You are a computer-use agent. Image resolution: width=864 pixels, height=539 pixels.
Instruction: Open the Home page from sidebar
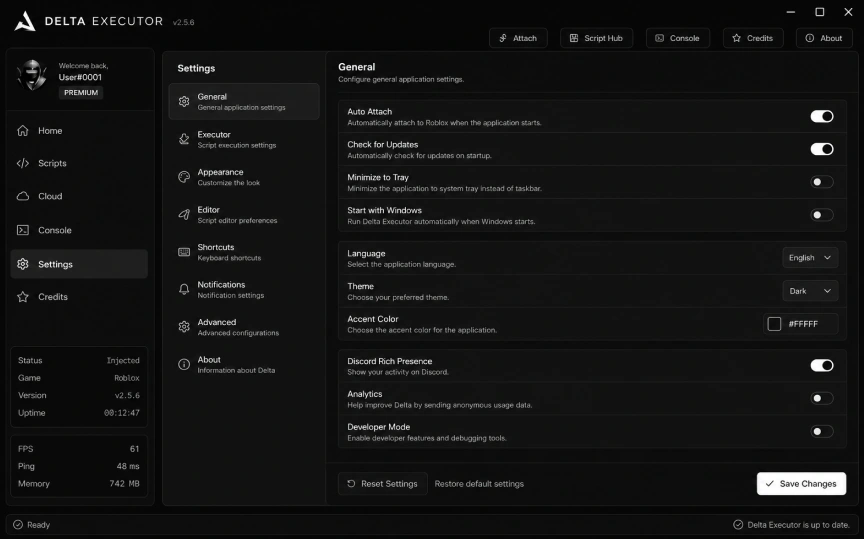(x=79, y=131)
